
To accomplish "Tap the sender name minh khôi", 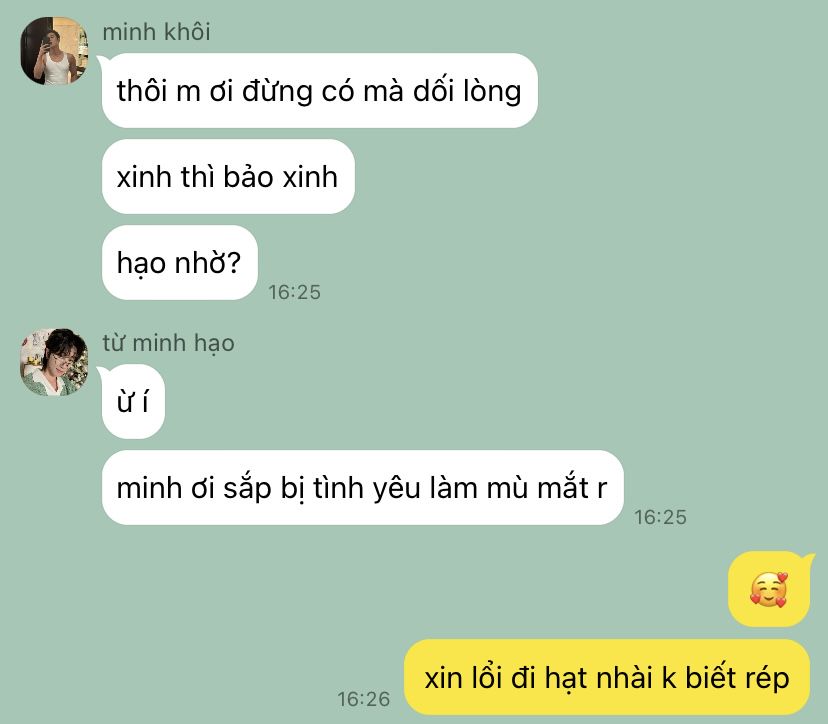I will [156, 32].
